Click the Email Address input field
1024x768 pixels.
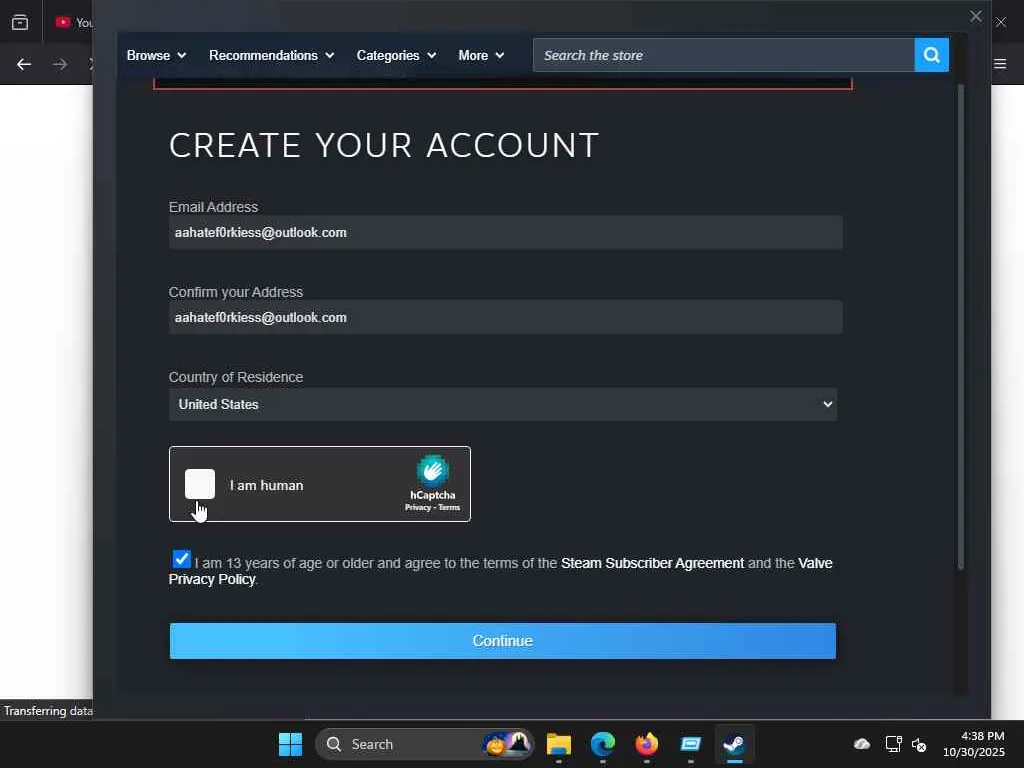(x=505, y=232)
